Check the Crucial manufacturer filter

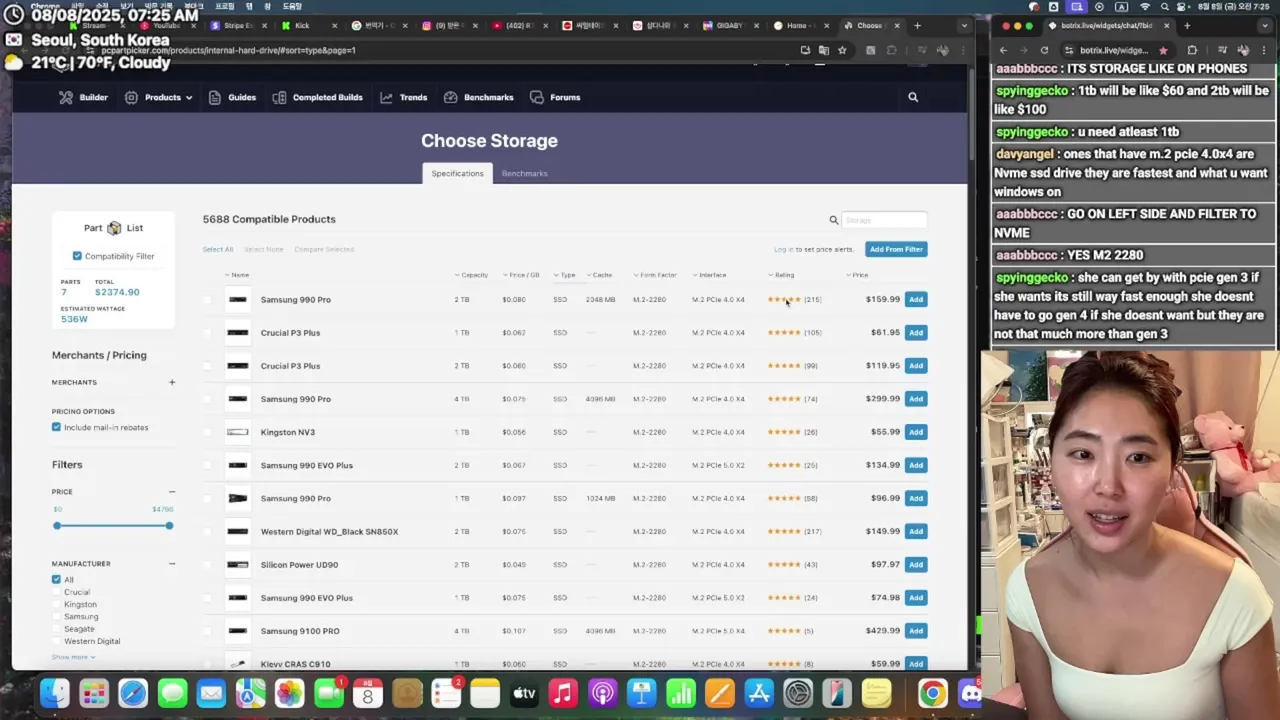coord(56,592)
